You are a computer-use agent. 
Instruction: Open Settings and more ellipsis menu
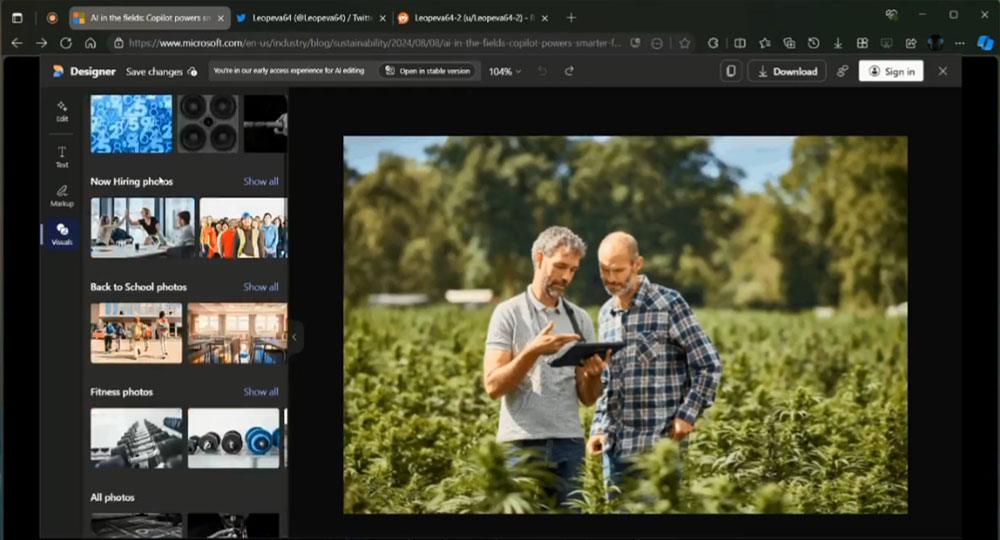pyautogui.click(x=960, y=43)
